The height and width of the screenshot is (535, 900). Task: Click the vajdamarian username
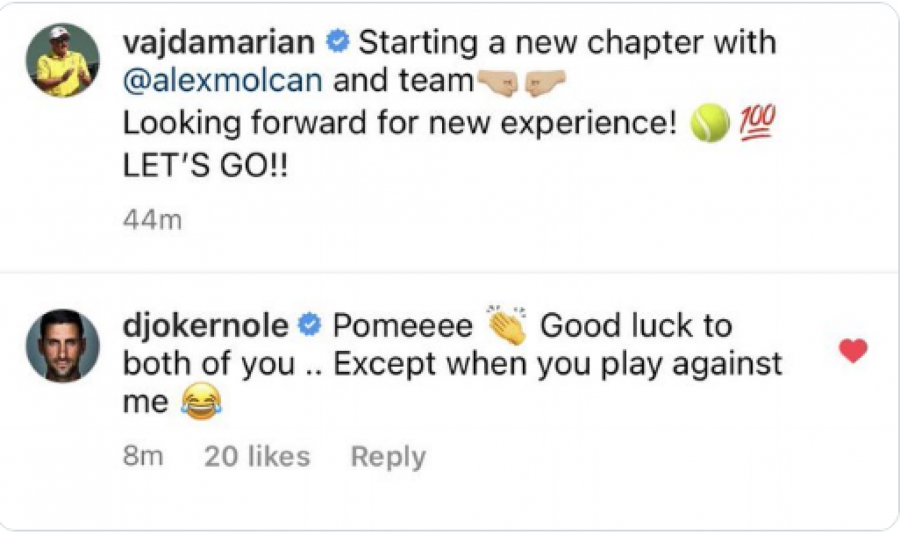(x=221, y=43)
